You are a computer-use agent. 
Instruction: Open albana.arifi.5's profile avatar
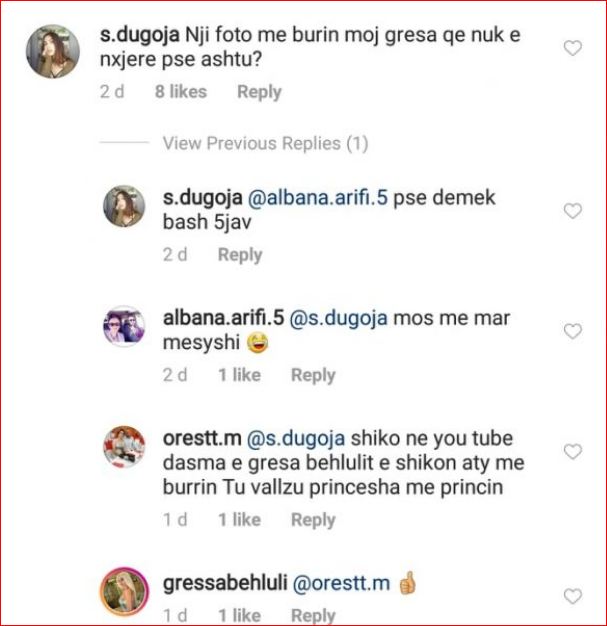coord(124,326)
